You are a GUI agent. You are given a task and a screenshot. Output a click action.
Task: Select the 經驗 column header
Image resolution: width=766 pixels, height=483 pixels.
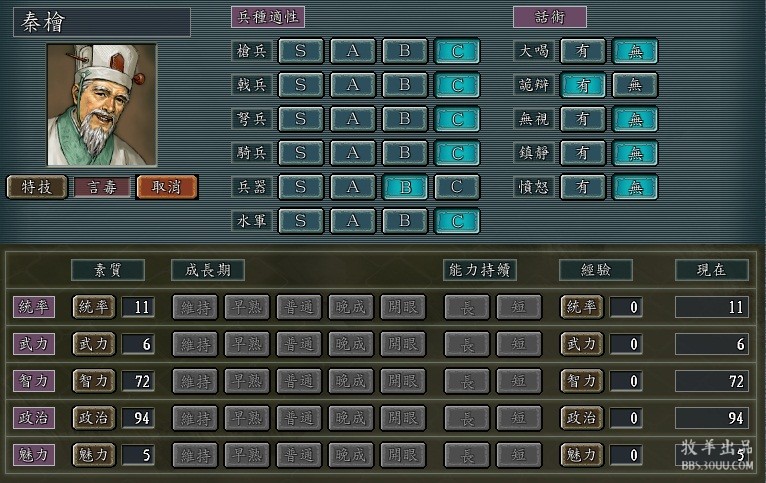pos(596,270)
